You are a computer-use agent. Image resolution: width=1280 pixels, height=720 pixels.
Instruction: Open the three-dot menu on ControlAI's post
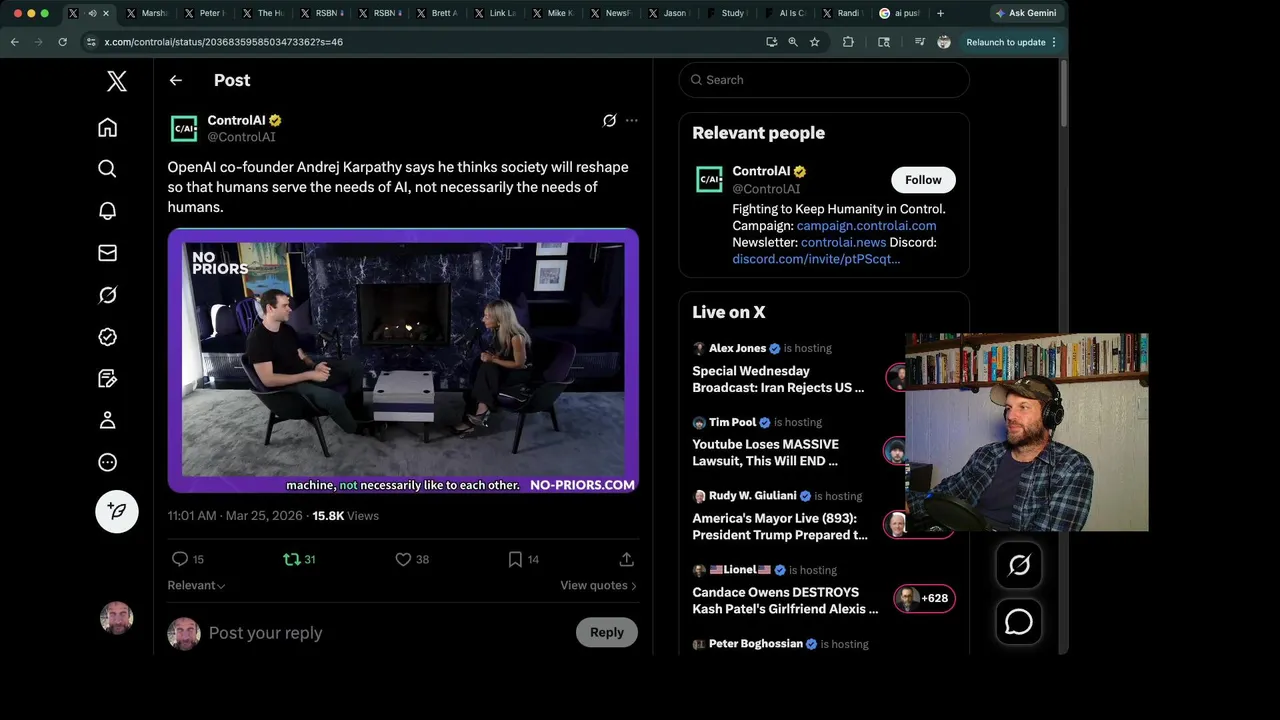point(631,120)
